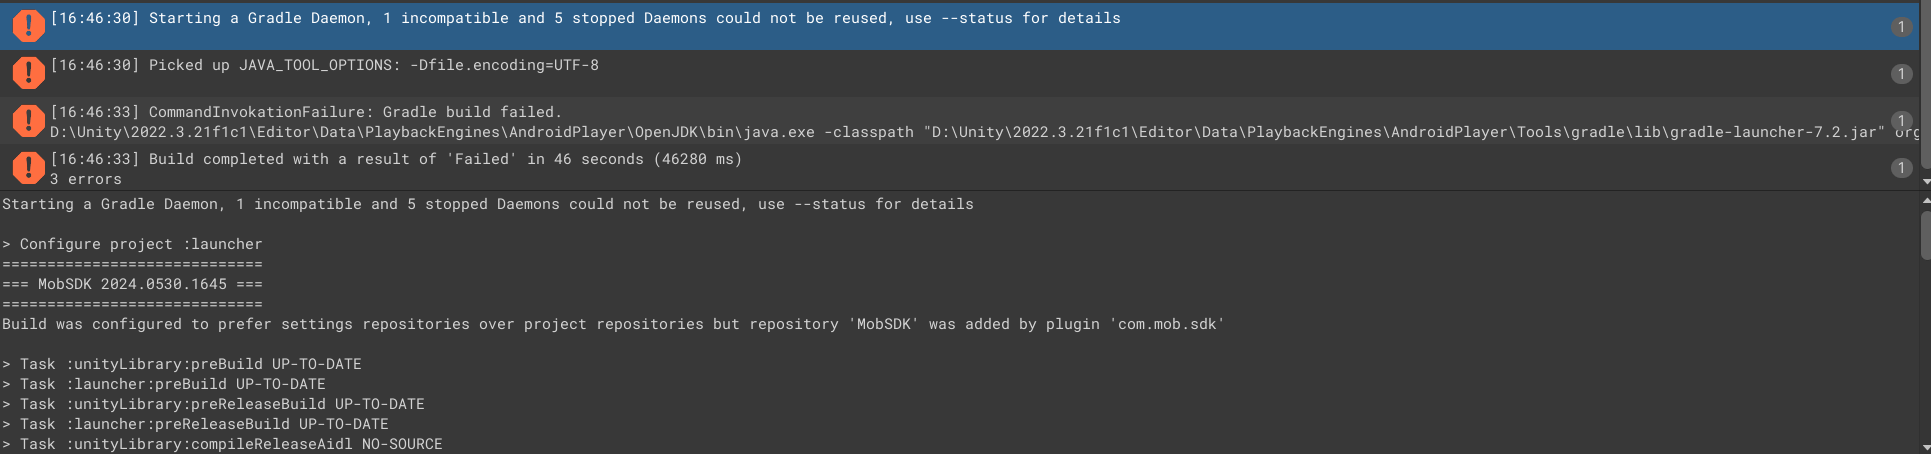Click count badge on Build completed entry

click(x=1901, y=168)
